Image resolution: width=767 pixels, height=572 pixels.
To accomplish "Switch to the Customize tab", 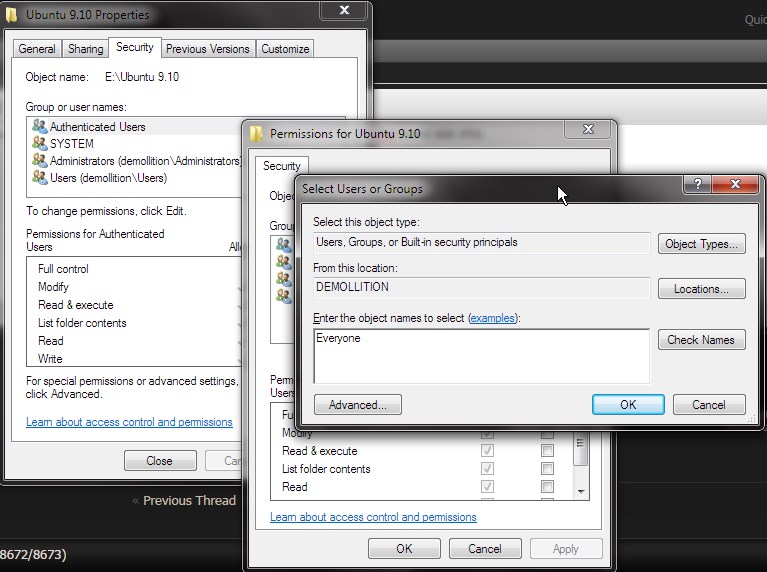I will 285,49.
